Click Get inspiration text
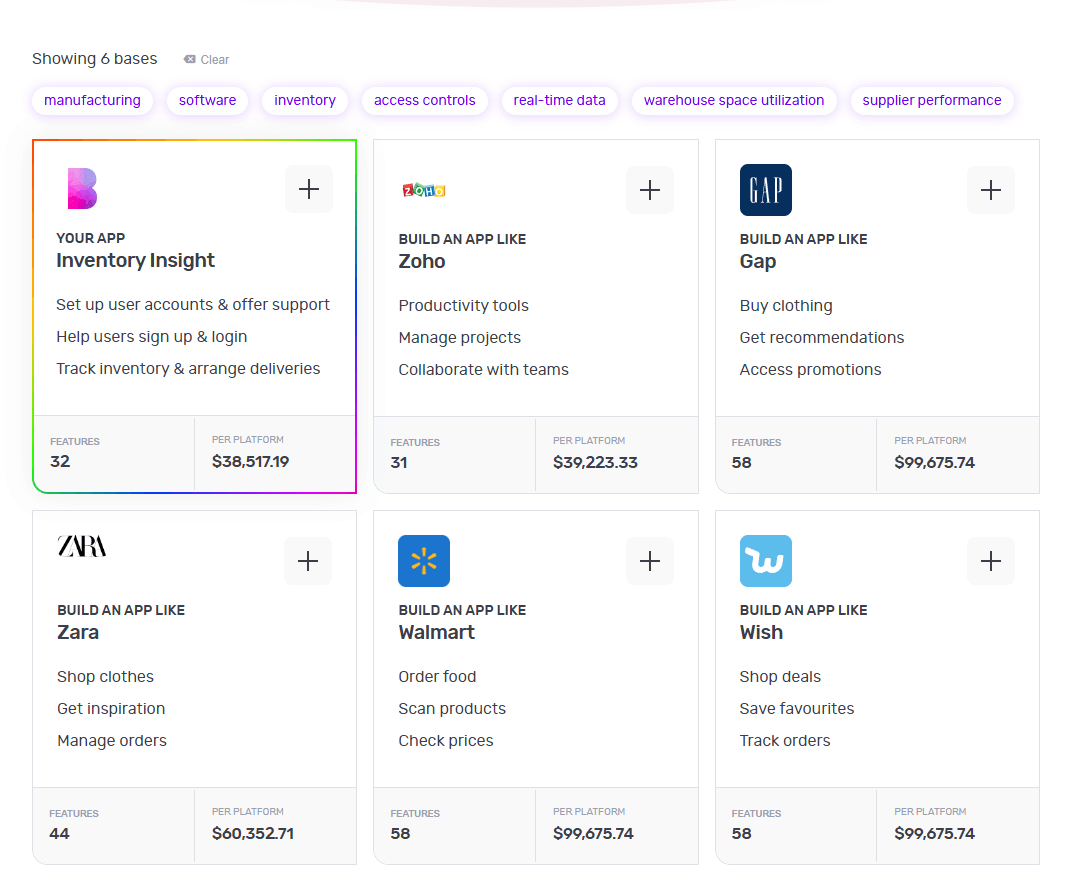Screen dimensions: 1077x887 111,709
